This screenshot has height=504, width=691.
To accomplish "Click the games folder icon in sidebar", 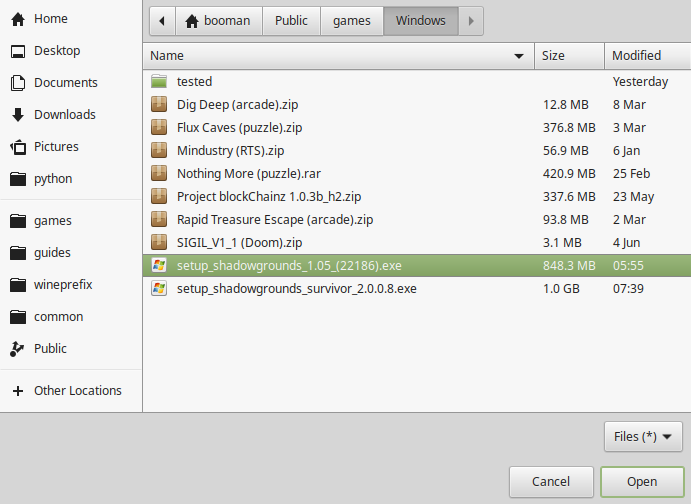I will coord(18,221).
